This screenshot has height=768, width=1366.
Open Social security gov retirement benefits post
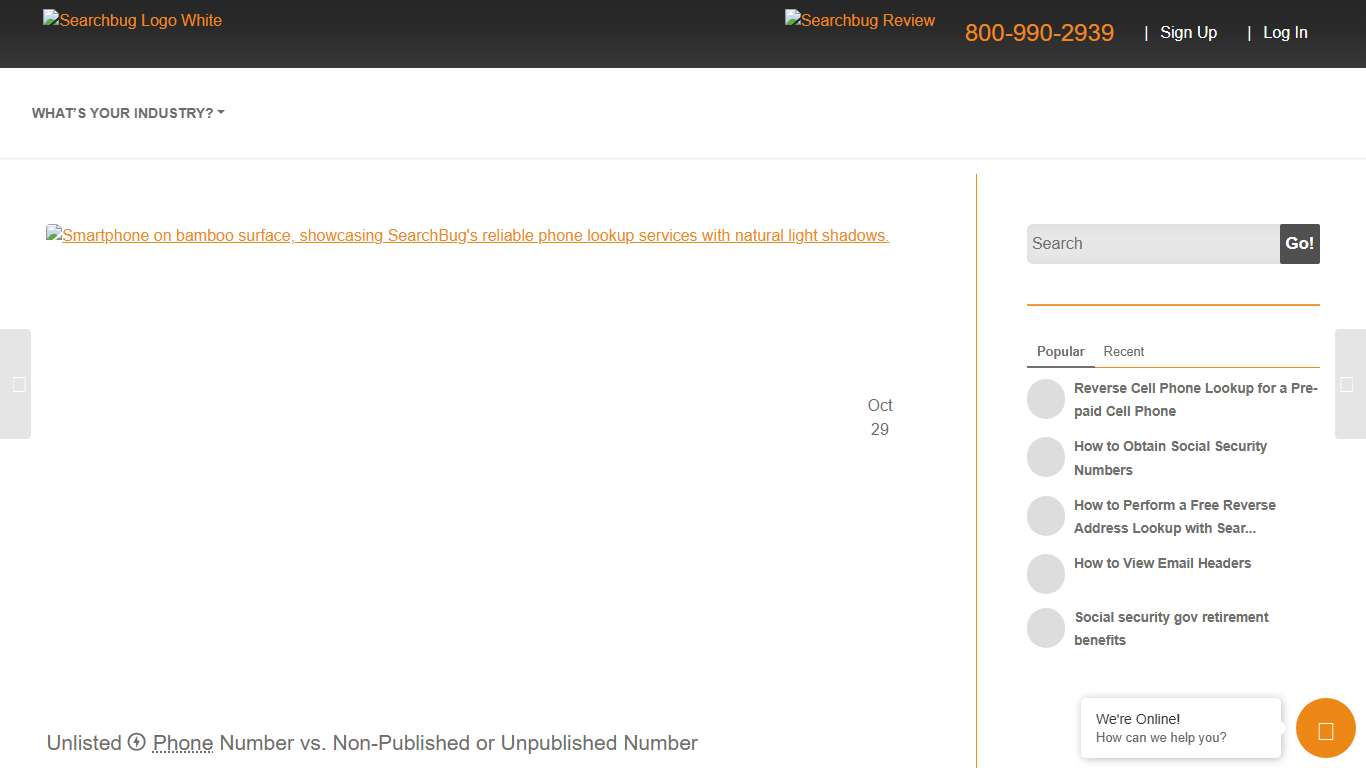point(1171,628)
